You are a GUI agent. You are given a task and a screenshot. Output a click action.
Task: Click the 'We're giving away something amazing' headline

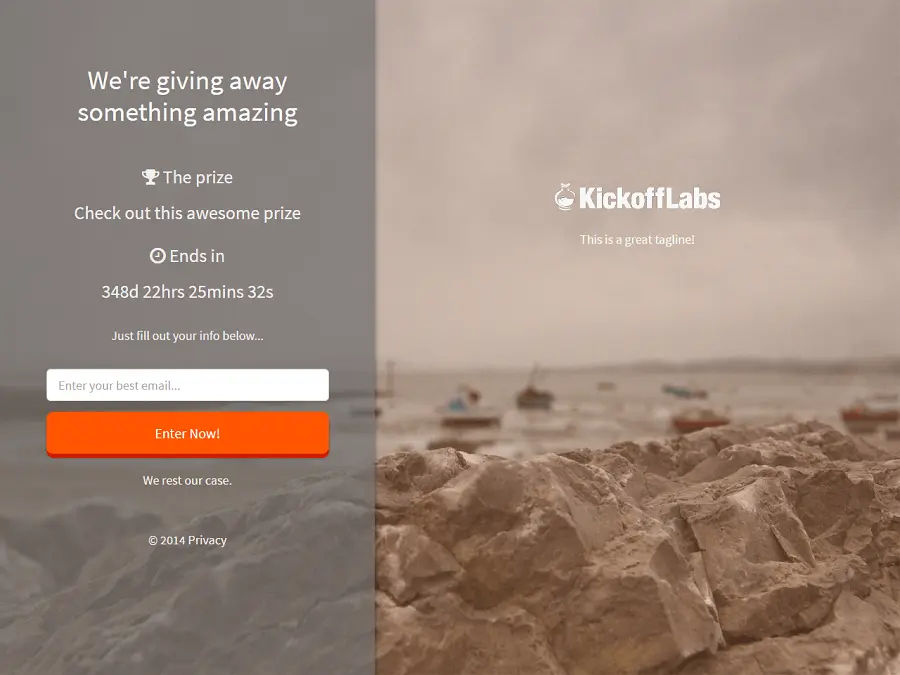tap(188, 96)
